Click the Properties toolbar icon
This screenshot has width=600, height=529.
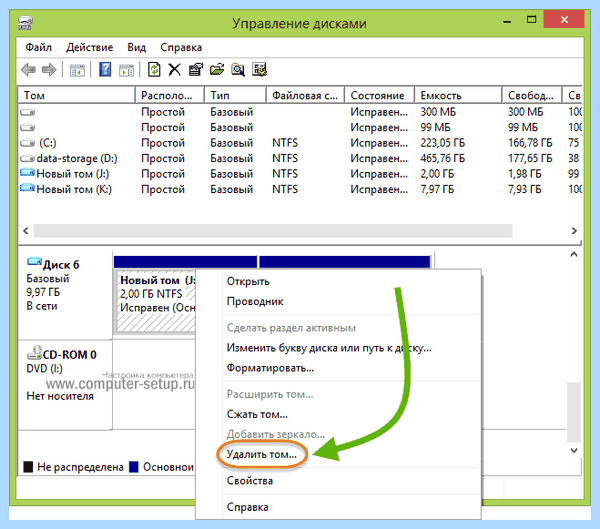196,70
